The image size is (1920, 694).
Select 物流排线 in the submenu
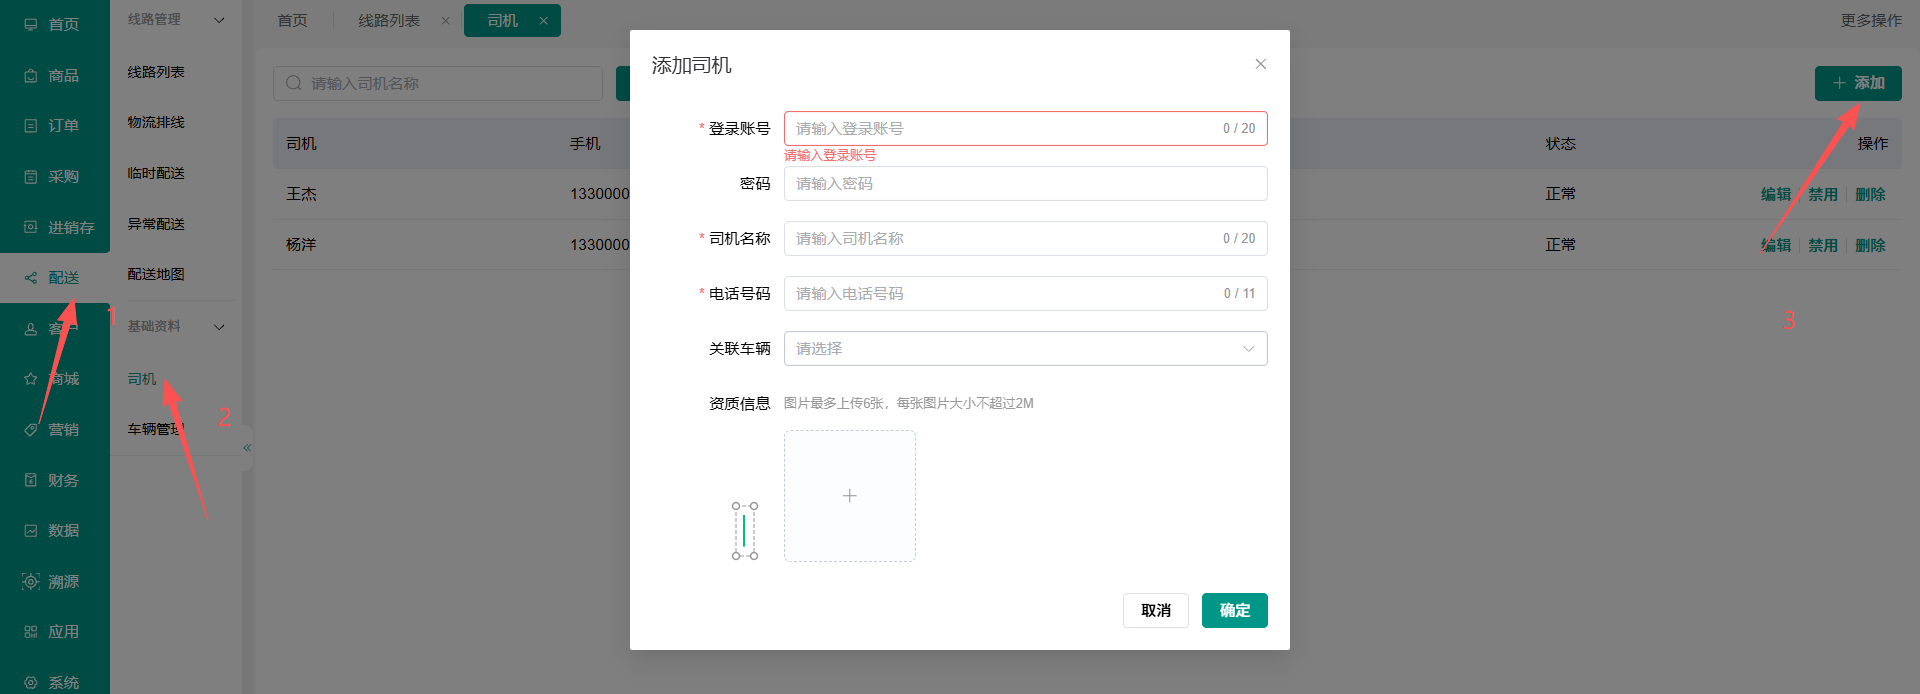click(156, 122)
